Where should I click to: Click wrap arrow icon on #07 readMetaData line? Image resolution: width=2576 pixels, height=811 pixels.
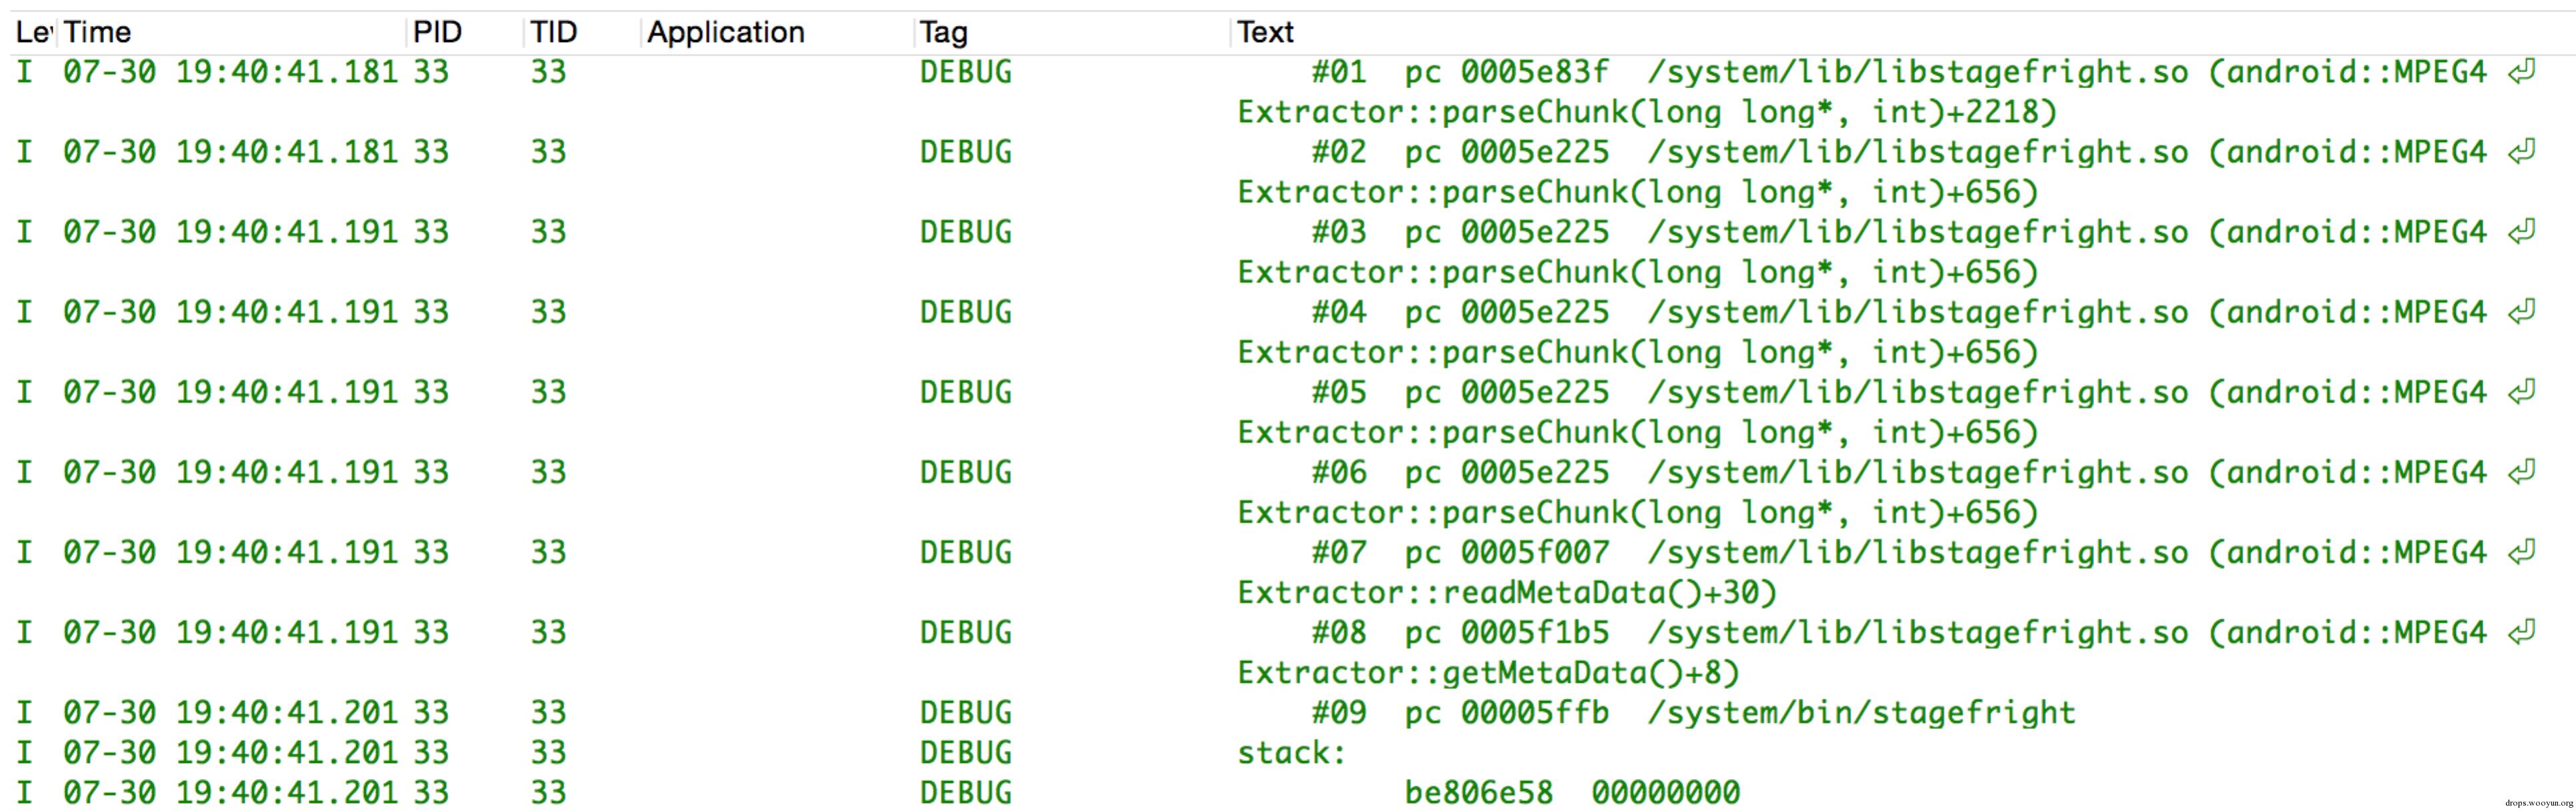[2521, 551]
